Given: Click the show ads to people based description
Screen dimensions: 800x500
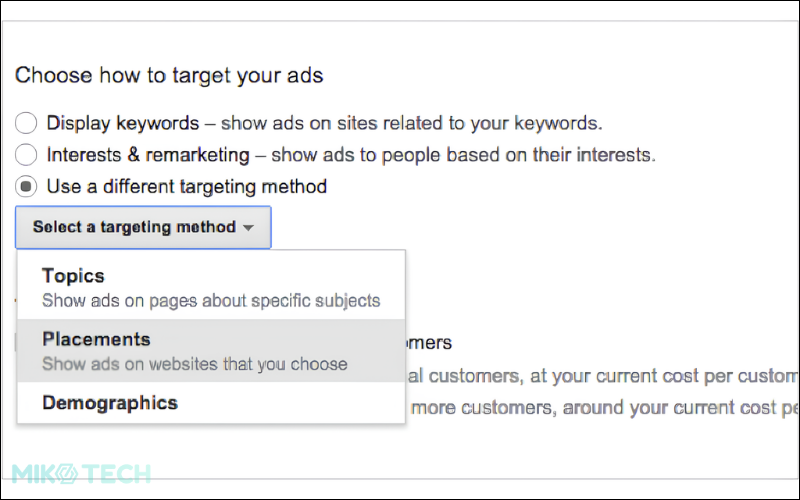Looking at the screenshot, I should pos(463,155).
